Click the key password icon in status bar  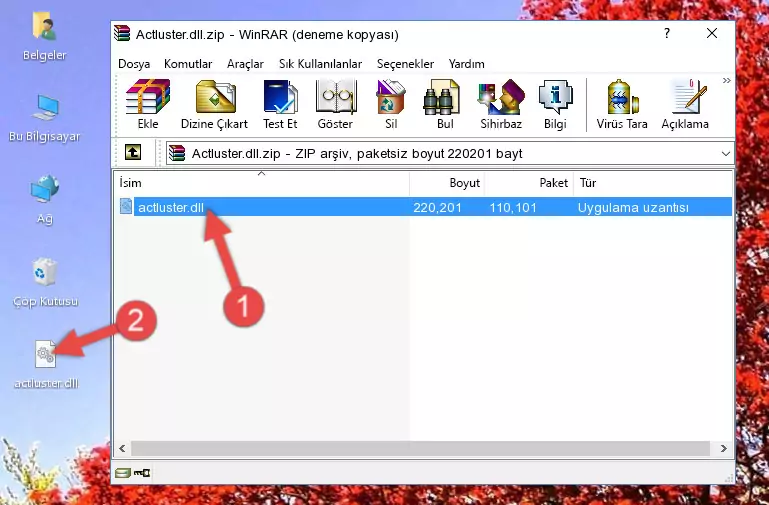[x=142, y=473]
